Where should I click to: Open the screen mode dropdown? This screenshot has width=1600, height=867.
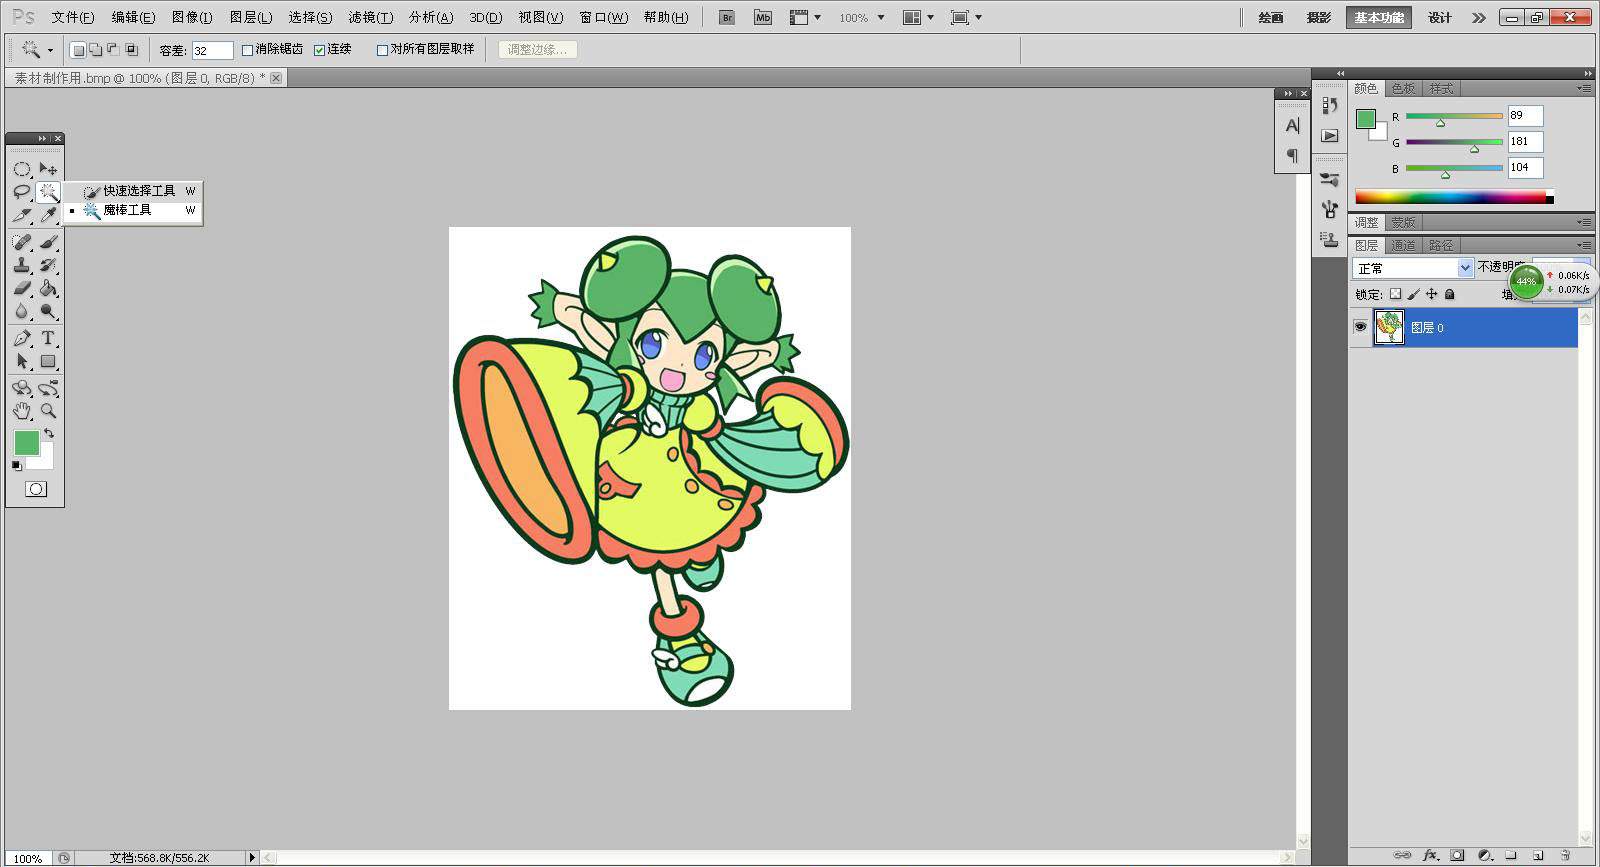(x=966, y=17)
